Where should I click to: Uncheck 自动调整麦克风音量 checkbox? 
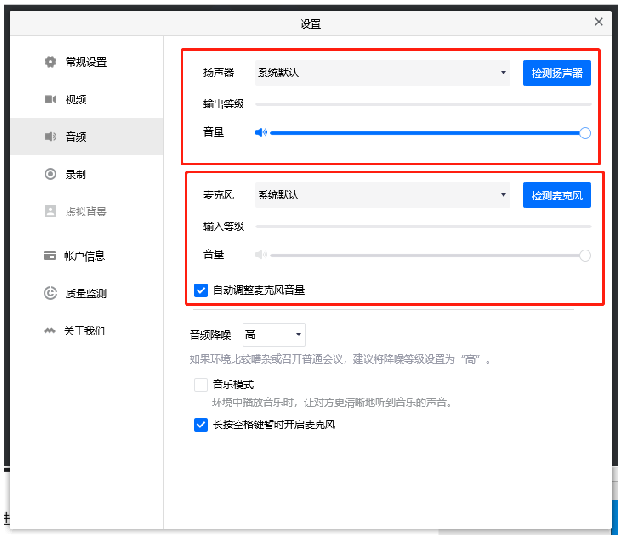tap(201, 290)
